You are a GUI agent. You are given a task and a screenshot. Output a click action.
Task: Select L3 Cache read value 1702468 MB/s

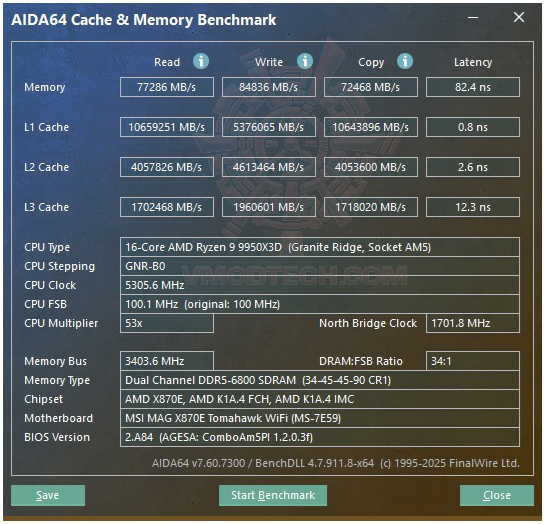(x=167, y=207)
